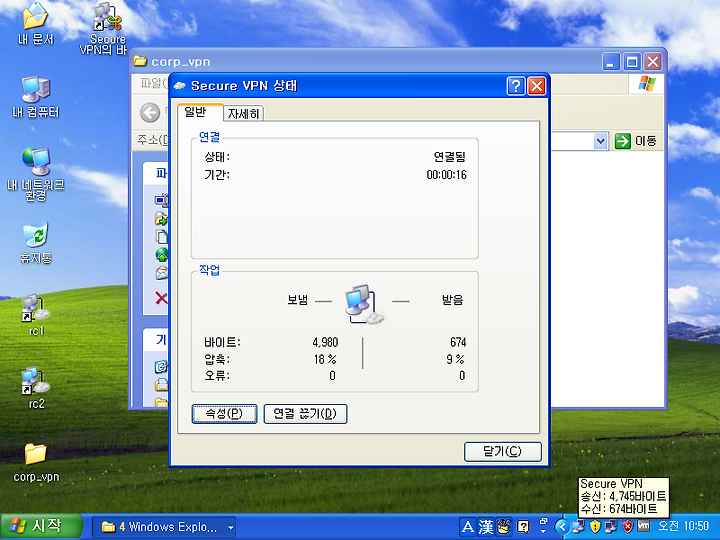
Task: Expand the Windows Explorer taskbar group arrow
Action: [231, 527]
